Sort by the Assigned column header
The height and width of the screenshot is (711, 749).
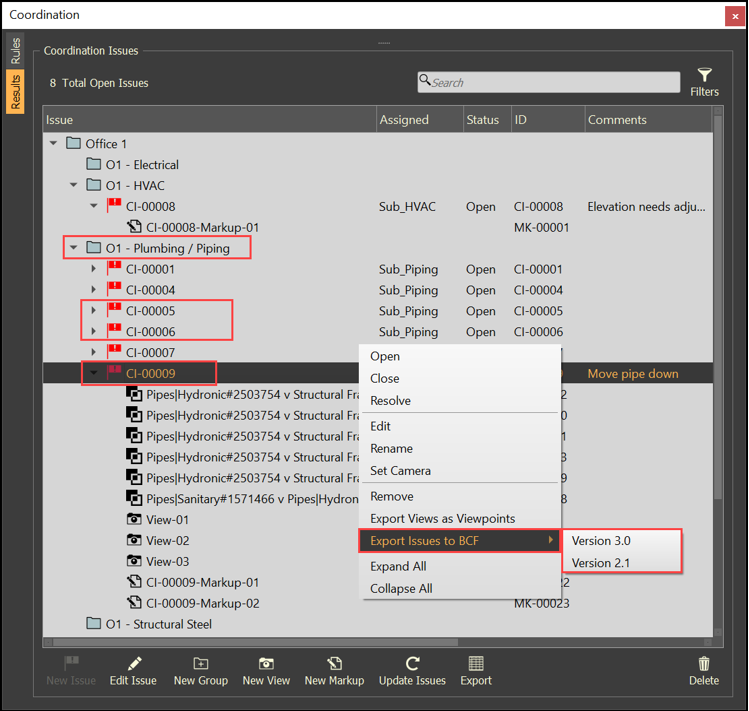[420, 119]
